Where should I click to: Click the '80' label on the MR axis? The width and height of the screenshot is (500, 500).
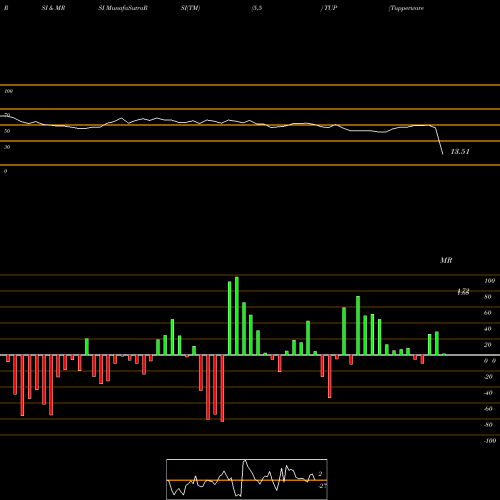pyautogui.click(x=488, y=297)
